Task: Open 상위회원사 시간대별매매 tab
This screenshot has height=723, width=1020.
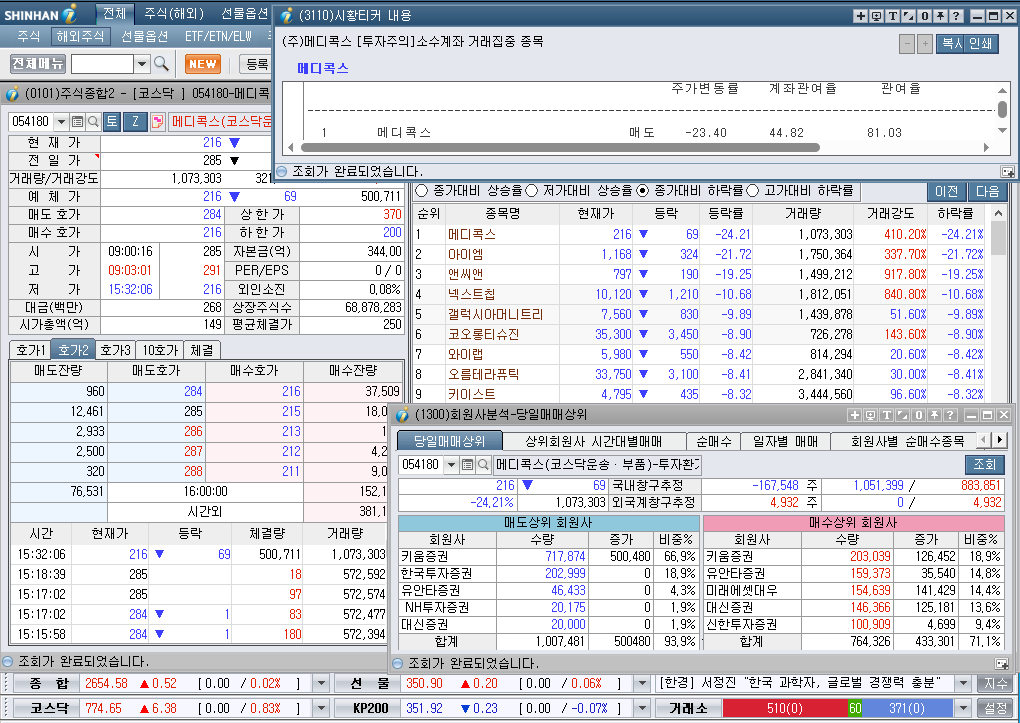Action: (x=594, y=441)
